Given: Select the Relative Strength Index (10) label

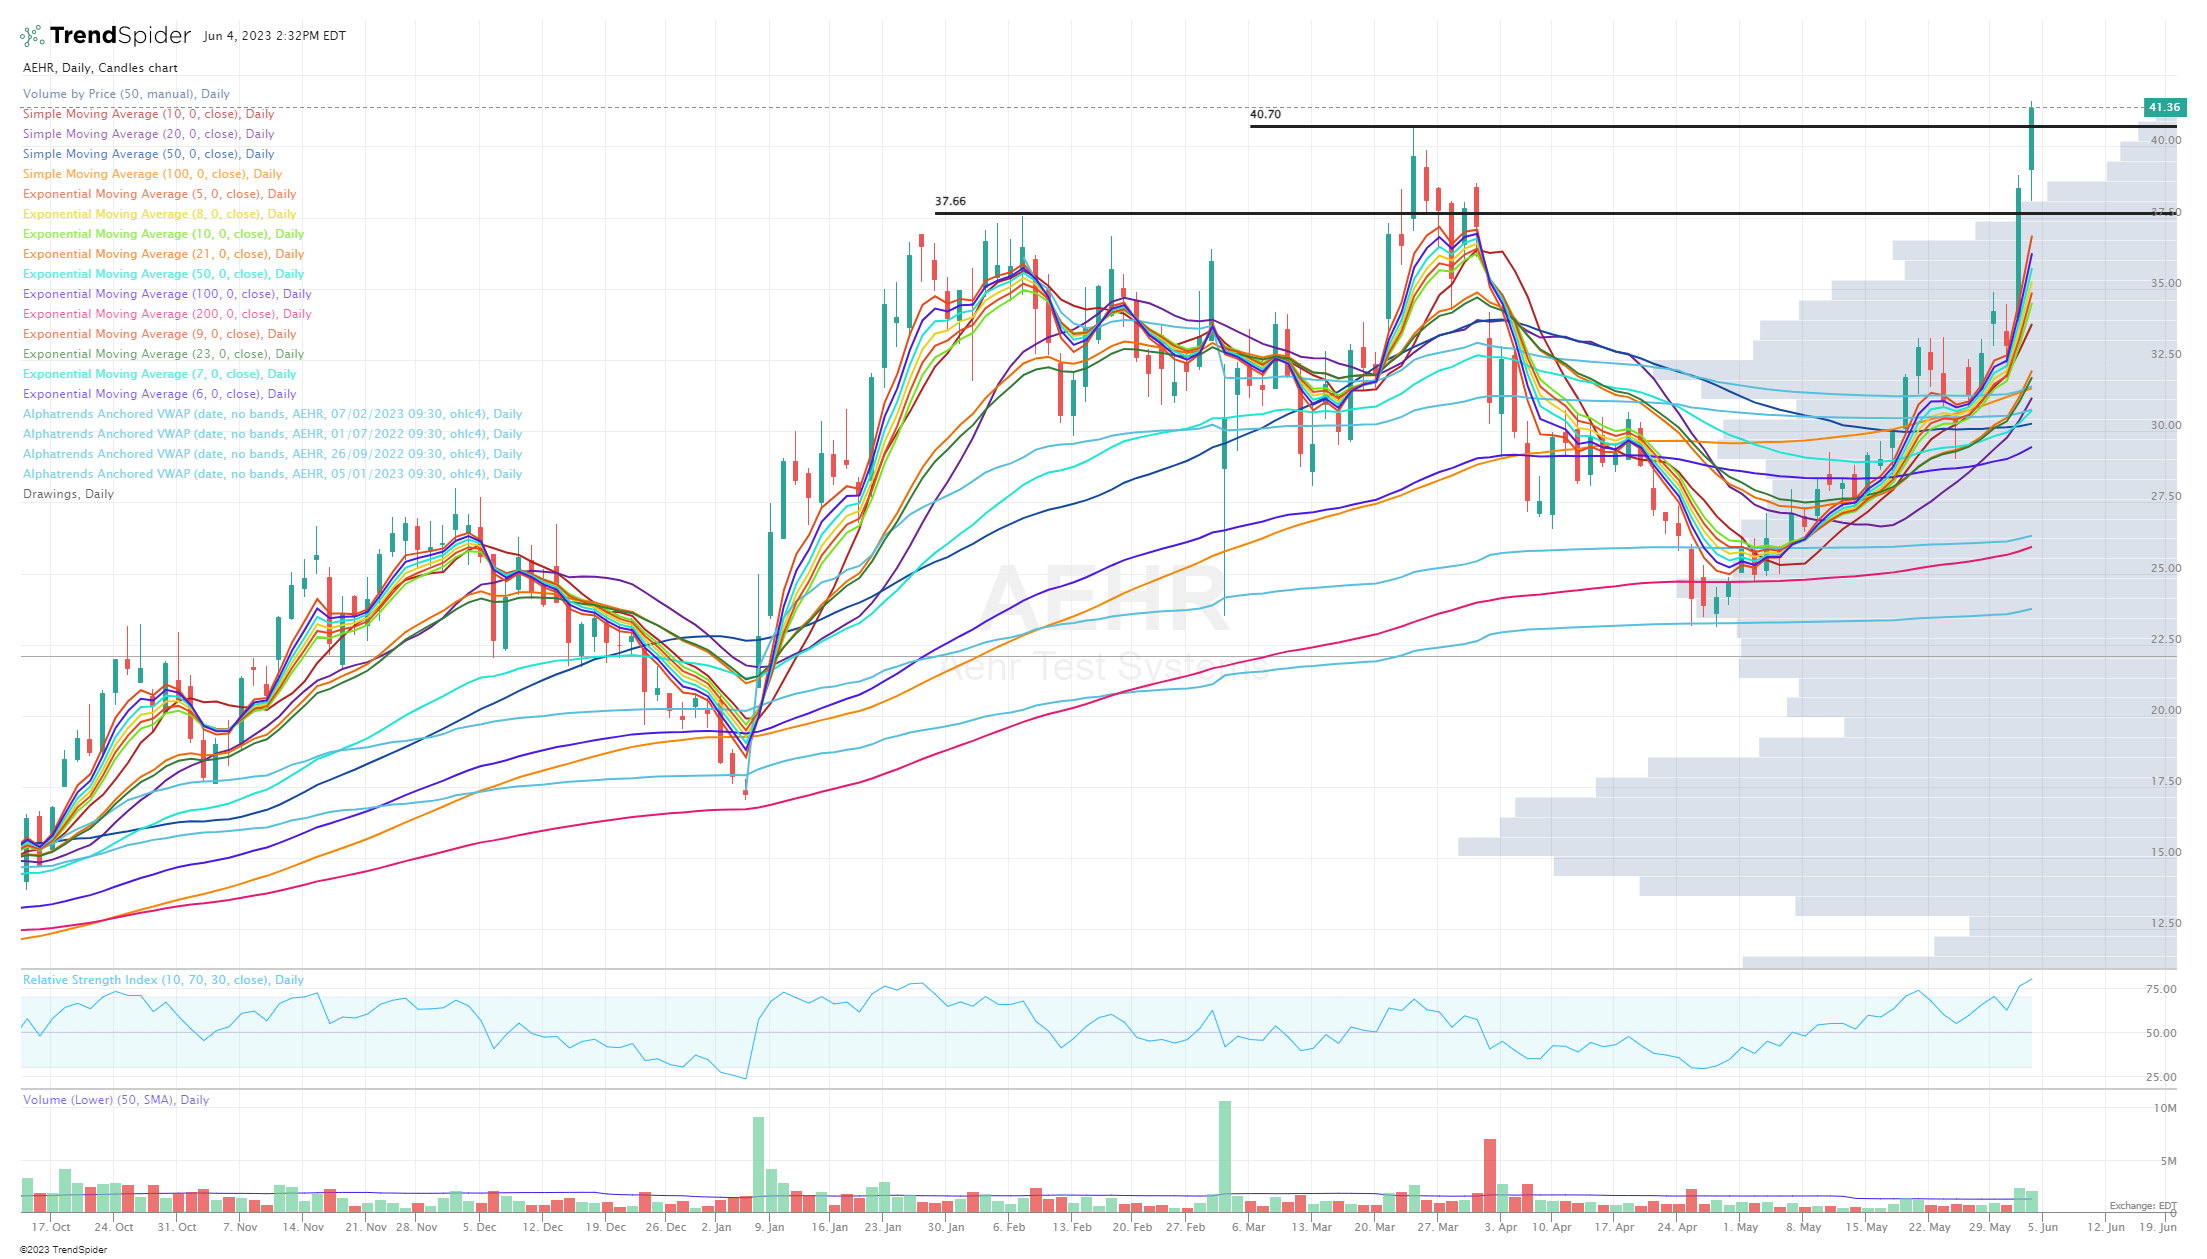Looking at the screenshot, I should [163, 979].
